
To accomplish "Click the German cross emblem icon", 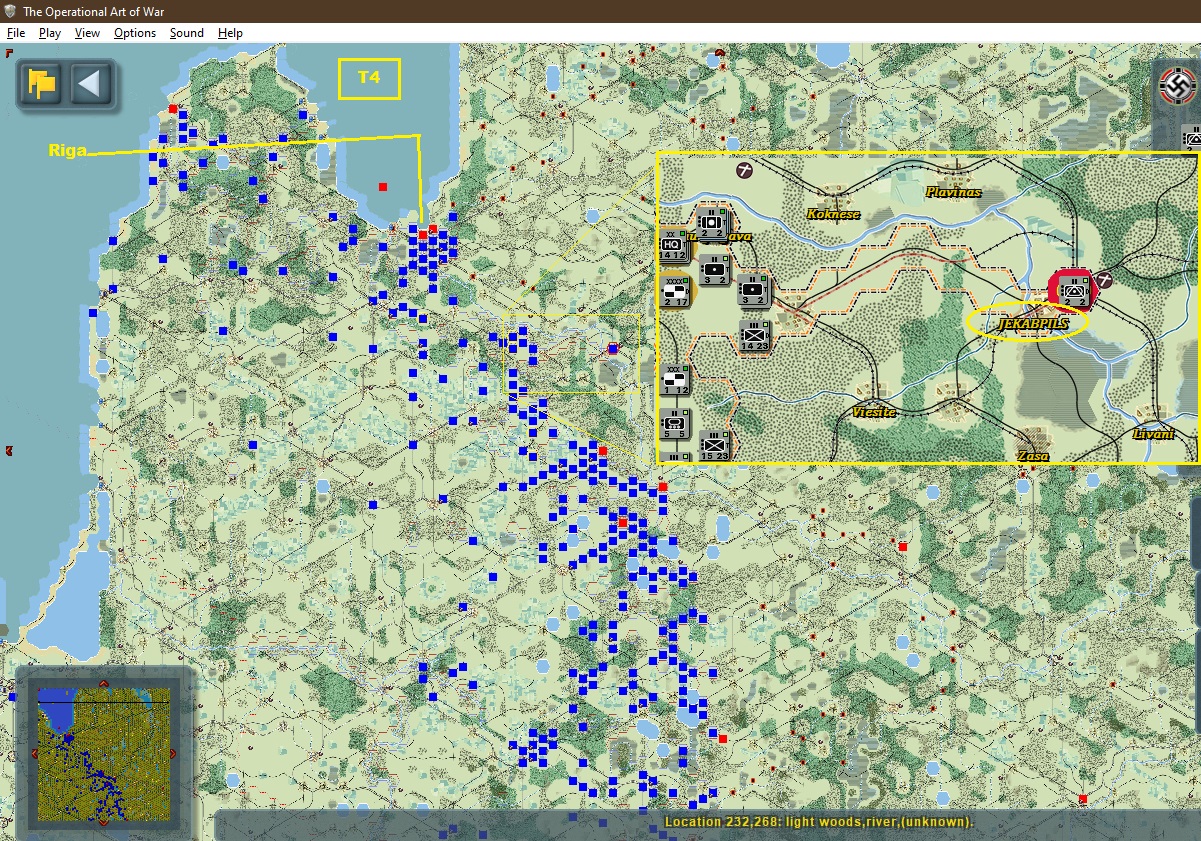I will click(1178, 87).
